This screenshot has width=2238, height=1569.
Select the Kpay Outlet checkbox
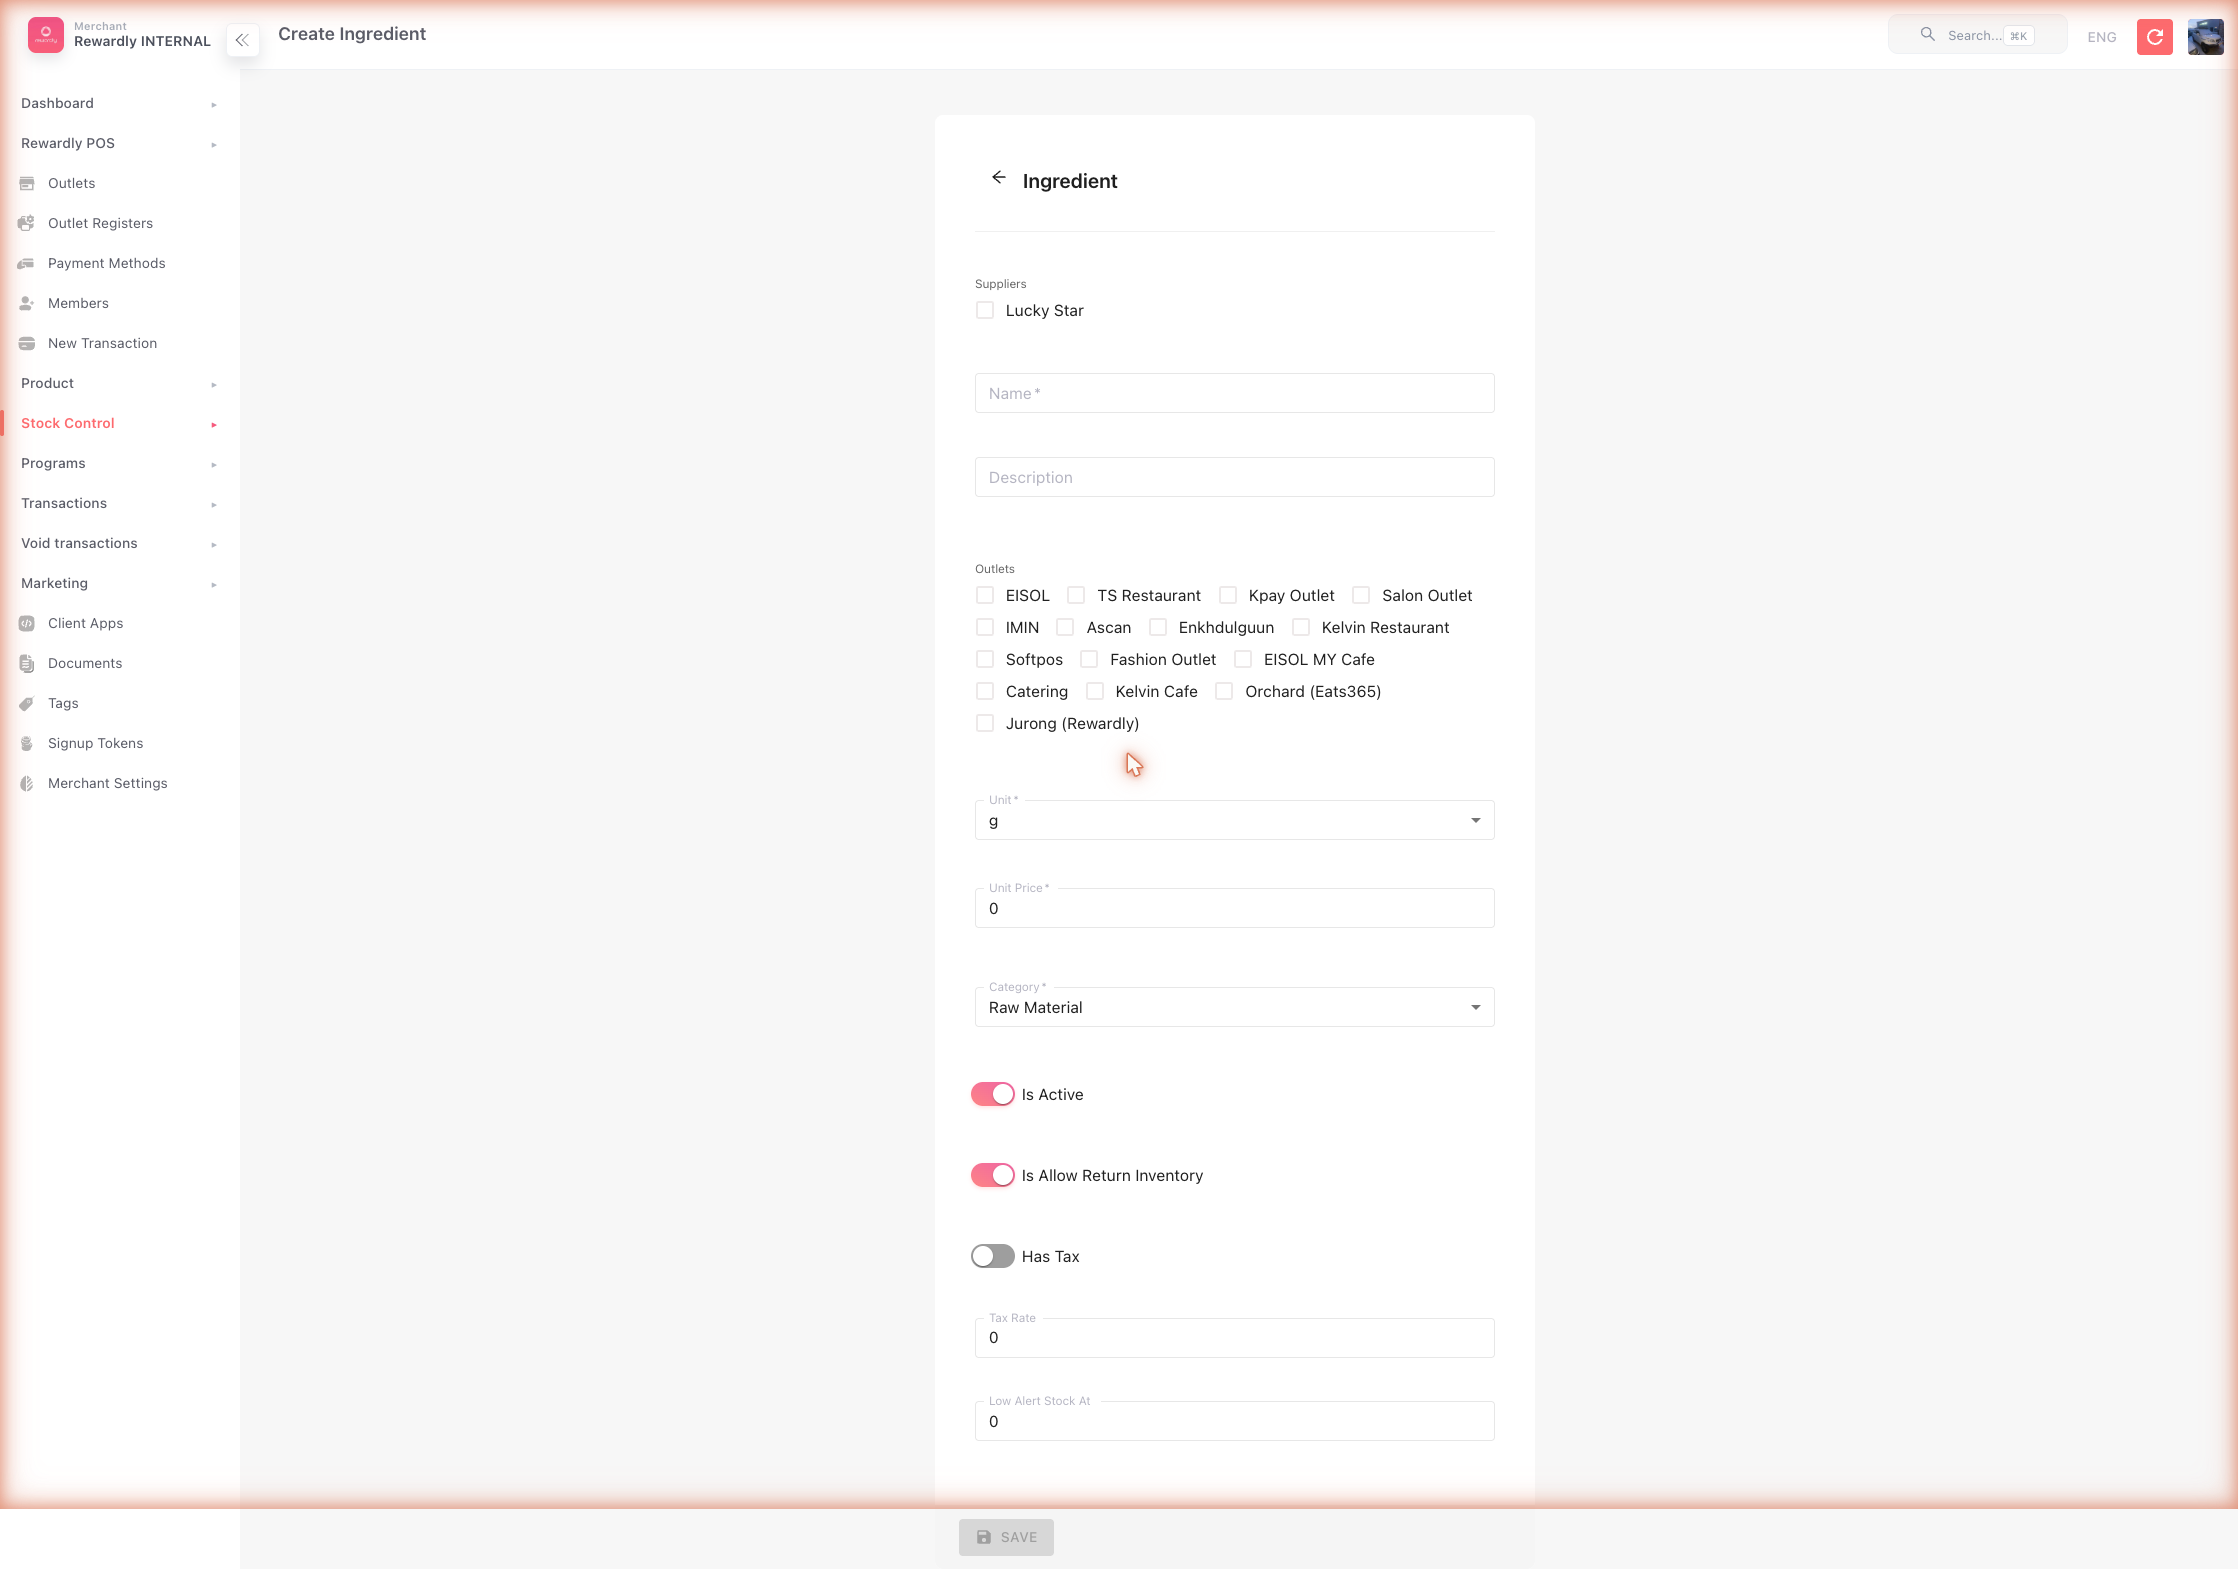[1228, 595]
